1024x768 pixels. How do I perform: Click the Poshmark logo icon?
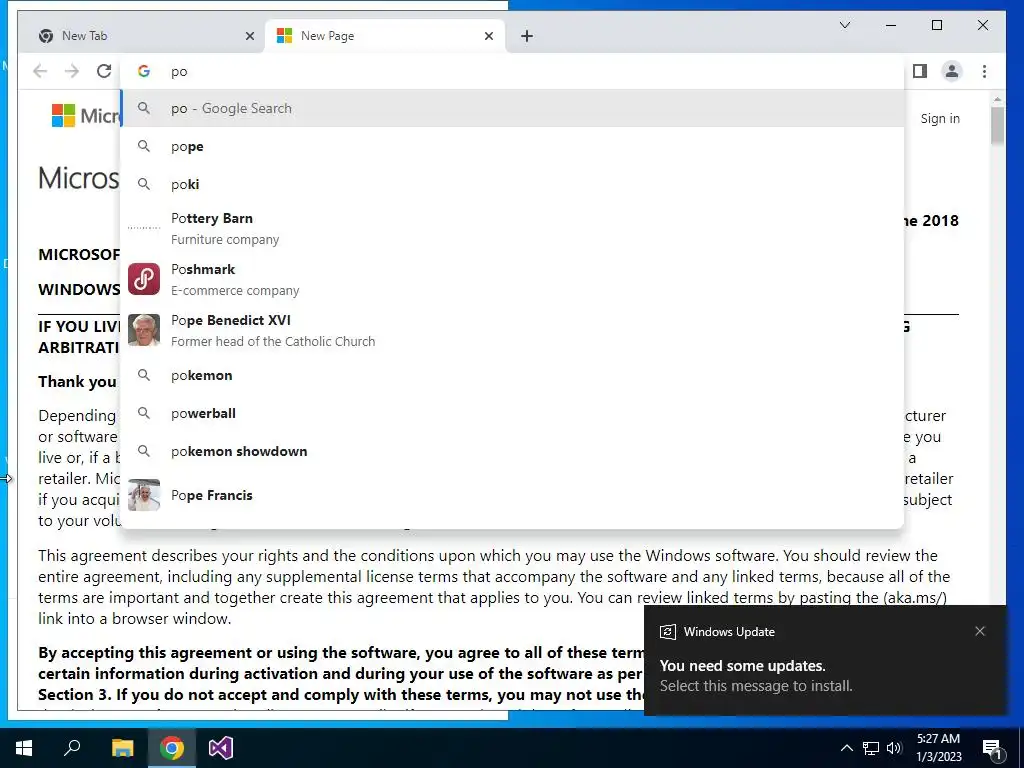(x=144, y=280)
